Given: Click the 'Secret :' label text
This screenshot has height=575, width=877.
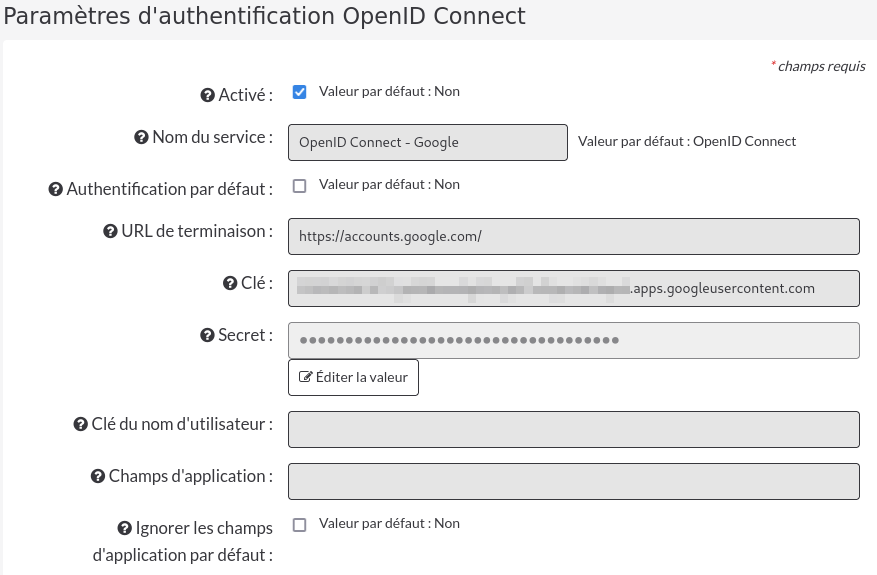Looking at the screenshot, I should tap(246, 335).
